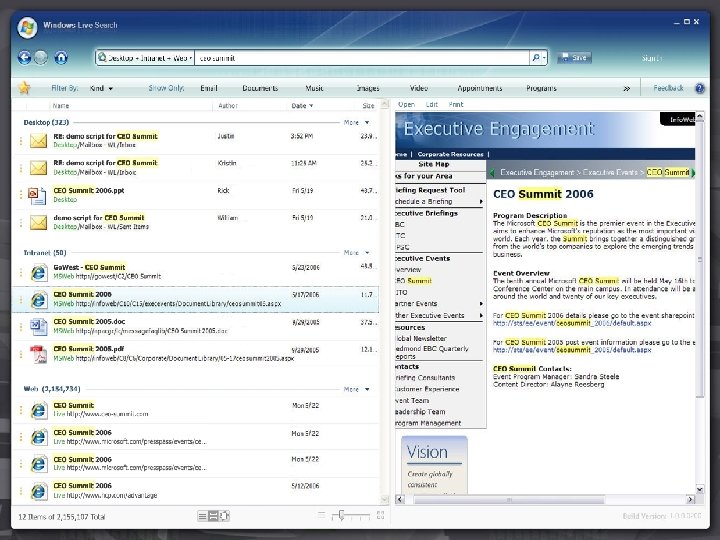Click the Size column header
Image resolution: width=720 pixels, height=540 pixels.
[368, 106]
